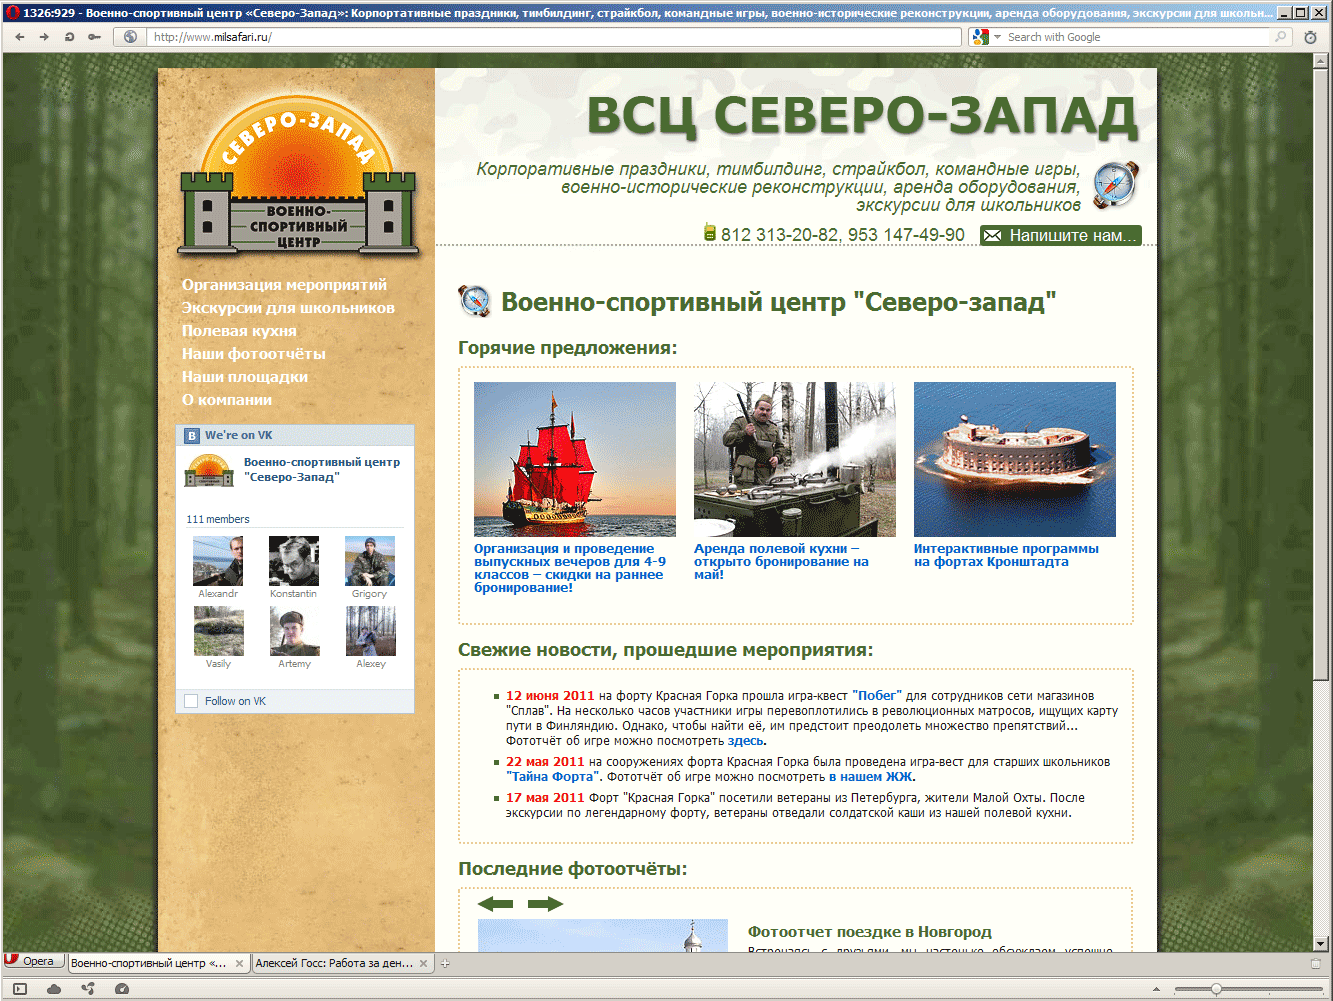Go forward with the browser forward arrow
This screenshot has width=1333, height=1001.
44,37
